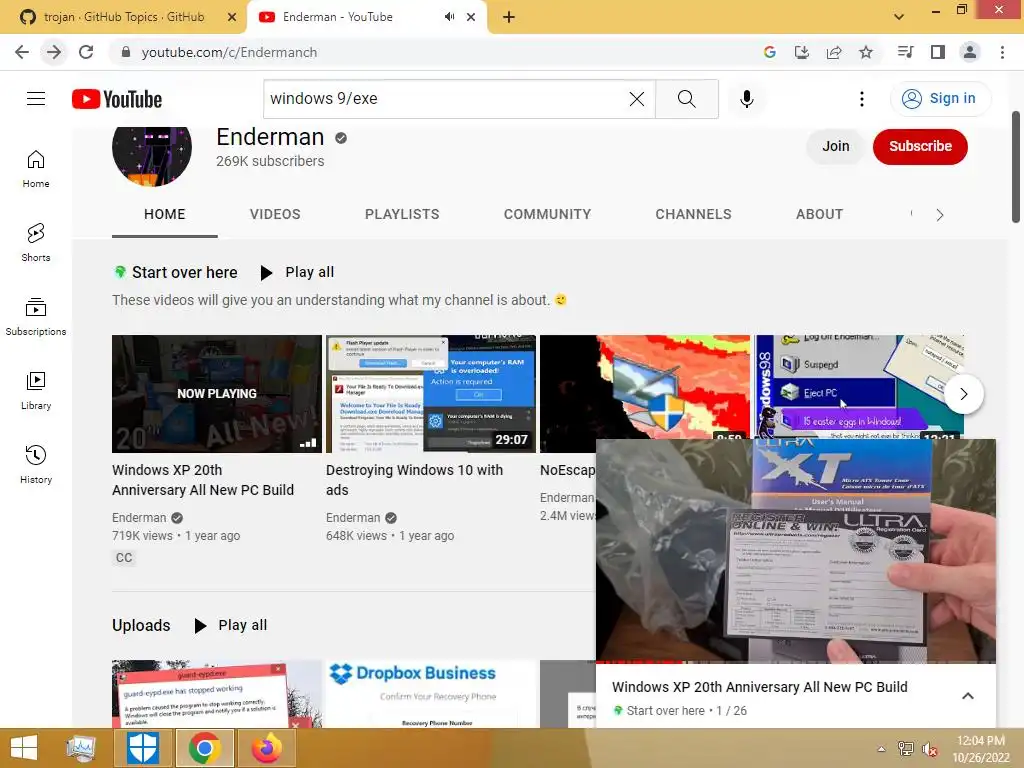Click the page vertical scrollbar
The image size is (1024, 768).
(x=1016, y=167)
